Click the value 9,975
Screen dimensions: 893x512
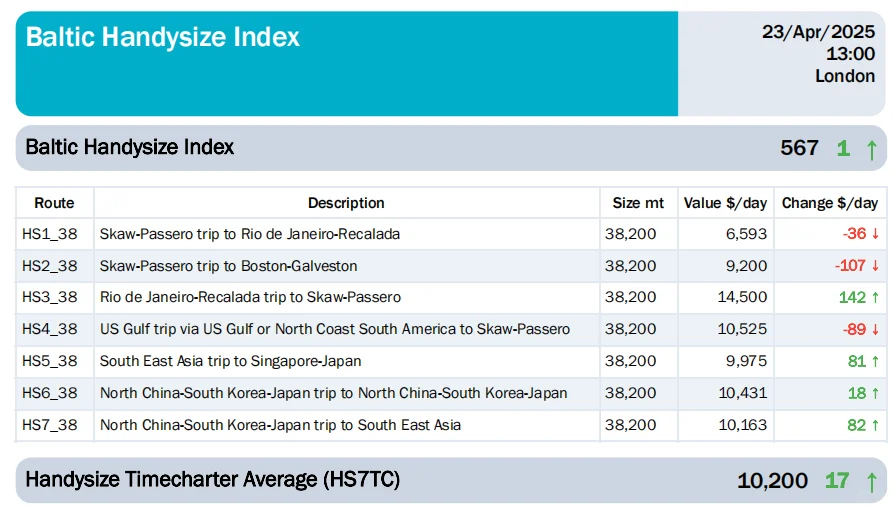point(746,361)
